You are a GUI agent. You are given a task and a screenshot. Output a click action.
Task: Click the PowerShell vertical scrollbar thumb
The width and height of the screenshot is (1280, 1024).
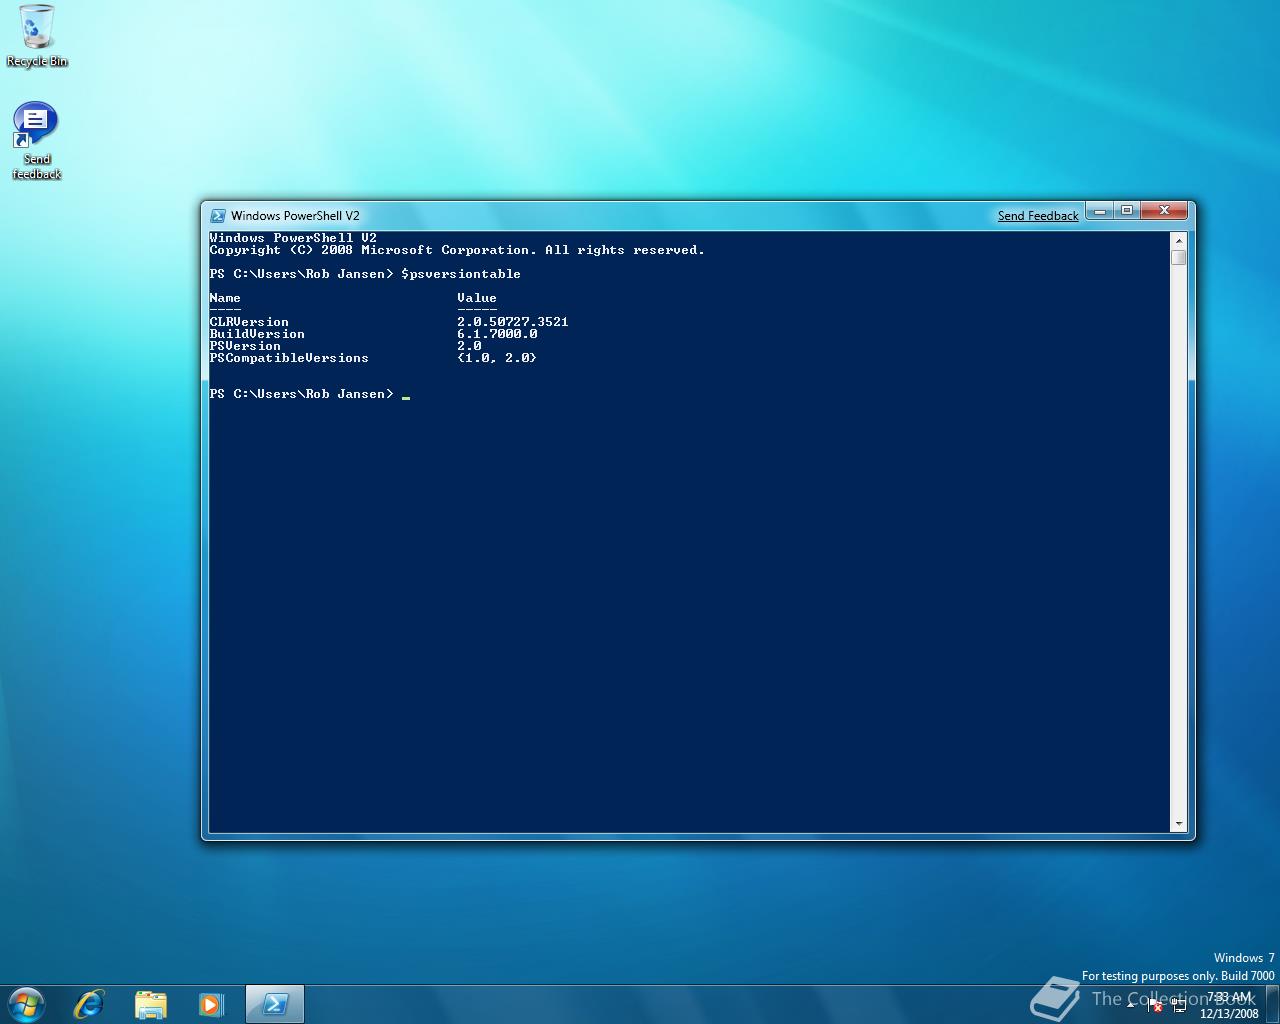pyautogui.click(x=1179, y=257)
